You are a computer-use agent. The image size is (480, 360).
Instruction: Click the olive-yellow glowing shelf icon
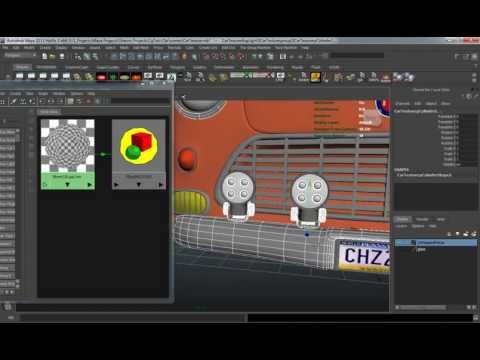click(124, 77)
